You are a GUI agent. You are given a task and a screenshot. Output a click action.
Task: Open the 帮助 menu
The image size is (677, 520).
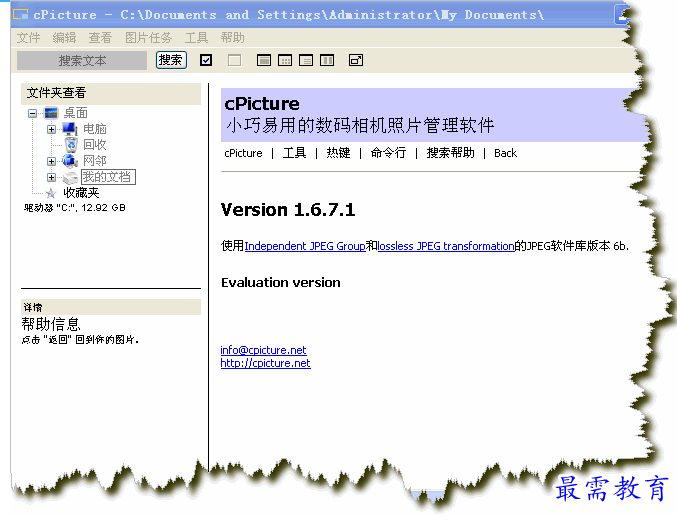[232, 38]
